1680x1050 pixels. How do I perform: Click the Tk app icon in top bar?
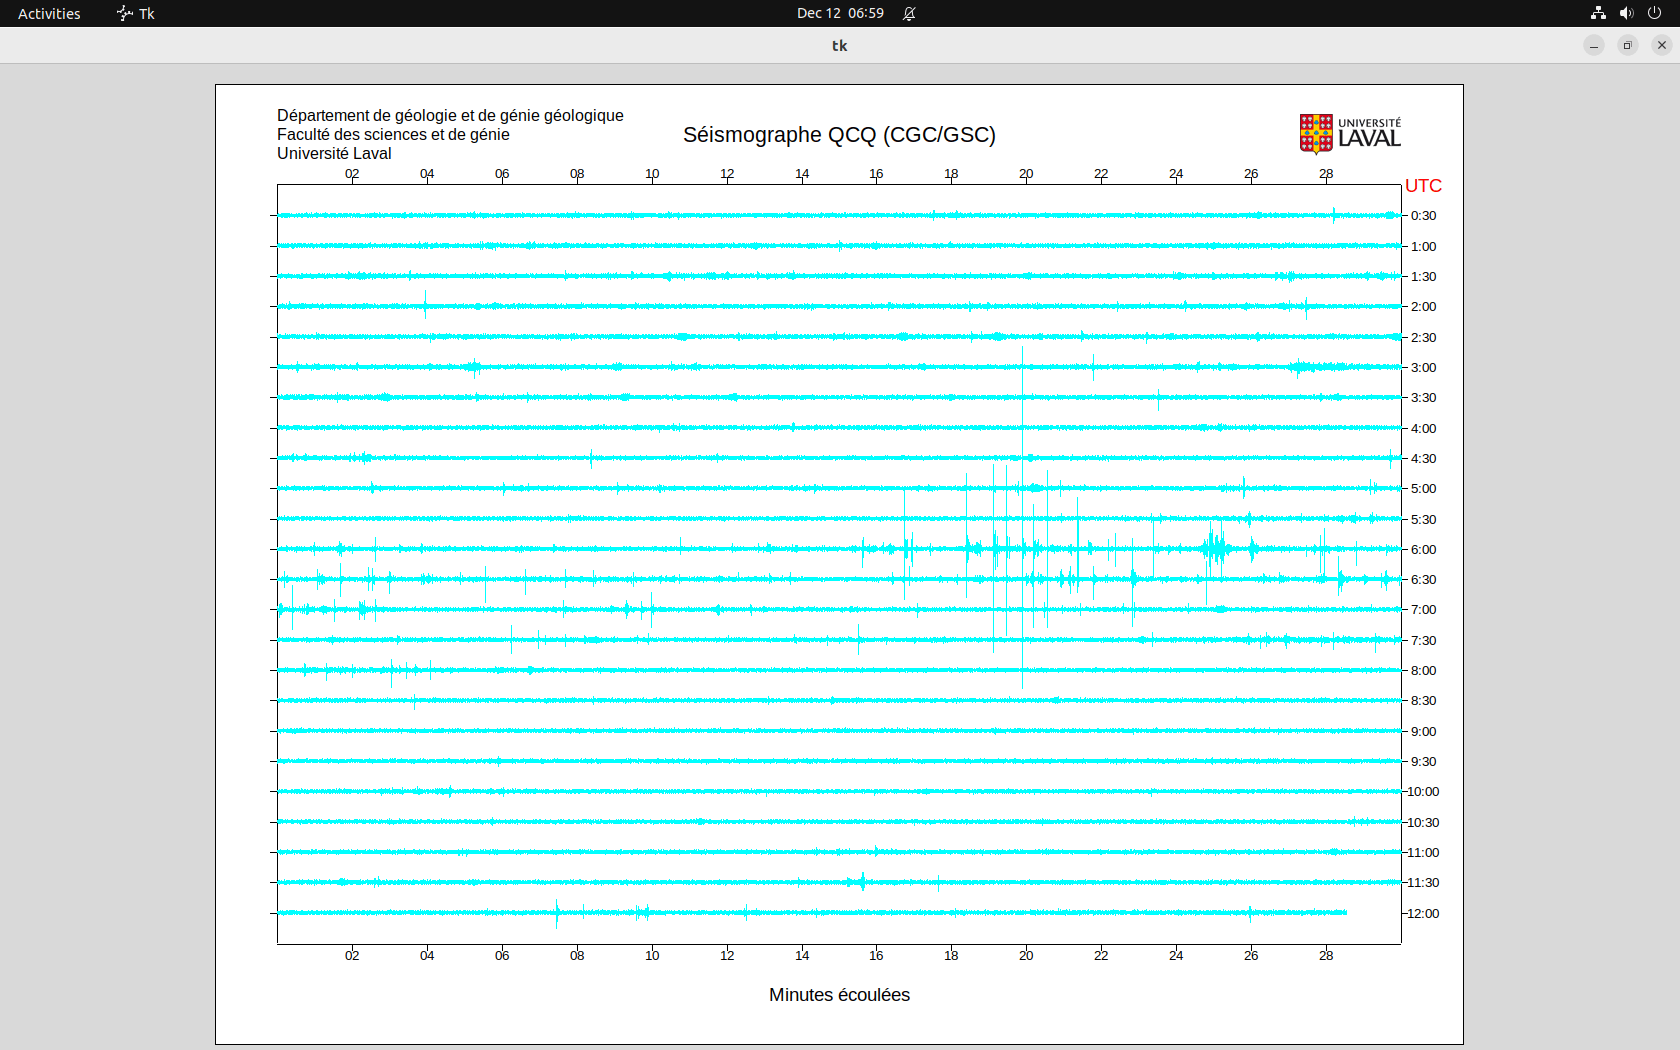click(x=125, y=13)
